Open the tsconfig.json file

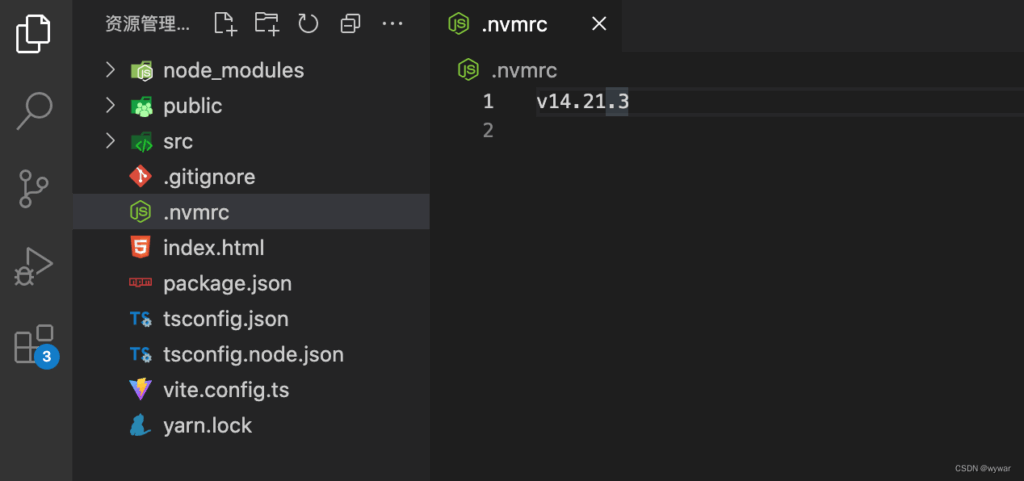tap(226, 319)
